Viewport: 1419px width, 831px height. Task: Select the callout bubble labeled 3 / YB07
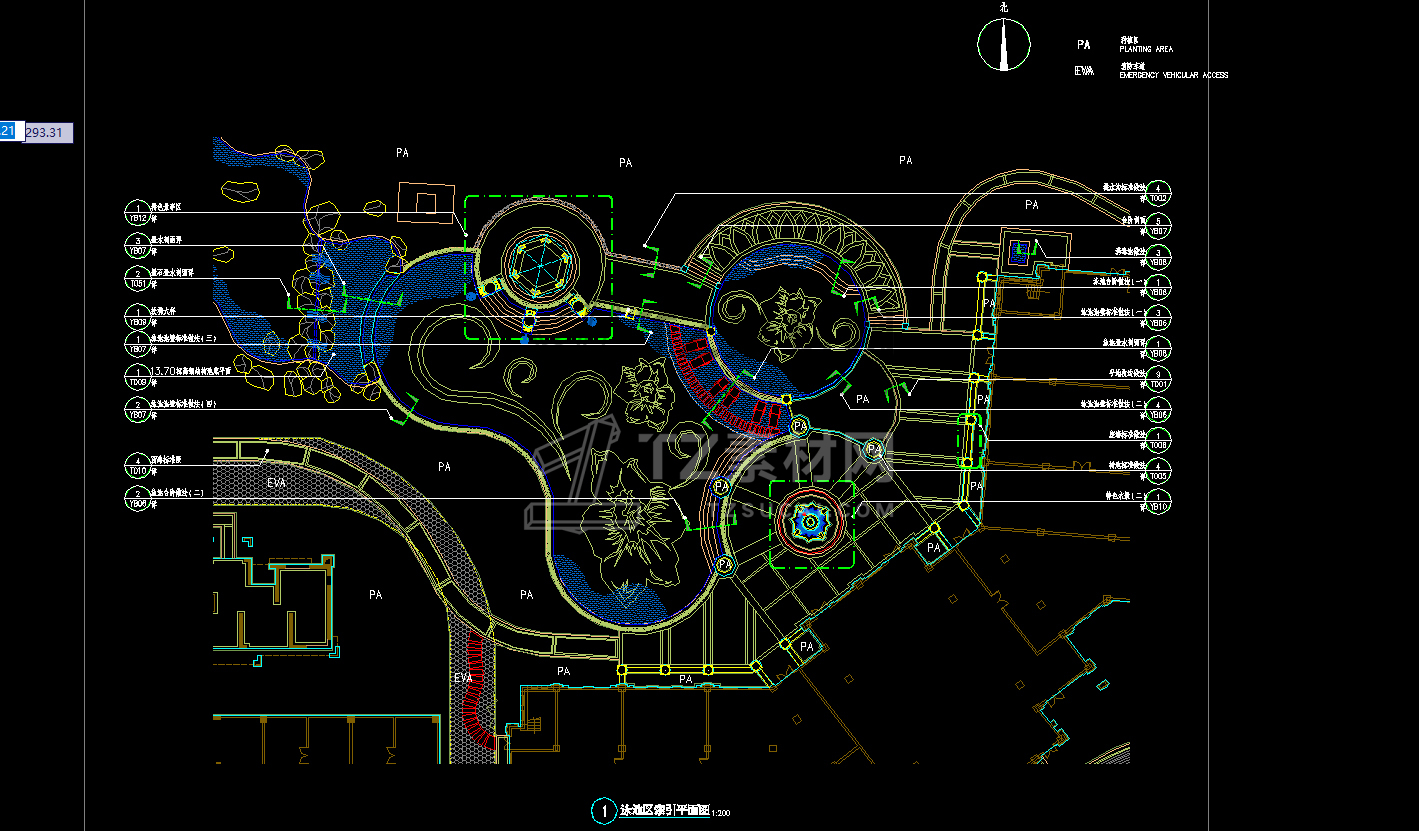tap(137, 246)
